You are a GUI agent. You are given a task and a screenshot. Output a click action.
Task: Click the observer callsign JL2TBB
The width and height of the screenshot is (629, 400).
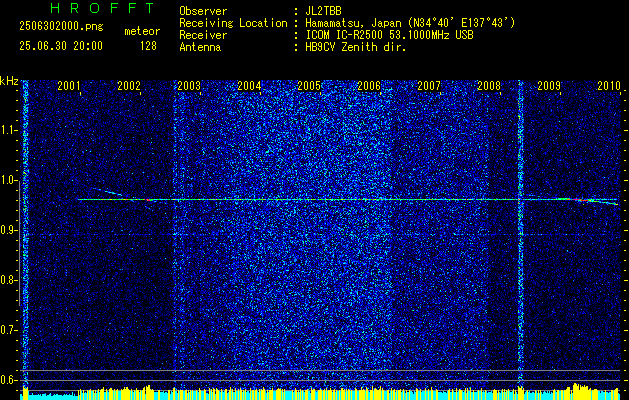[x=323, y=11]
